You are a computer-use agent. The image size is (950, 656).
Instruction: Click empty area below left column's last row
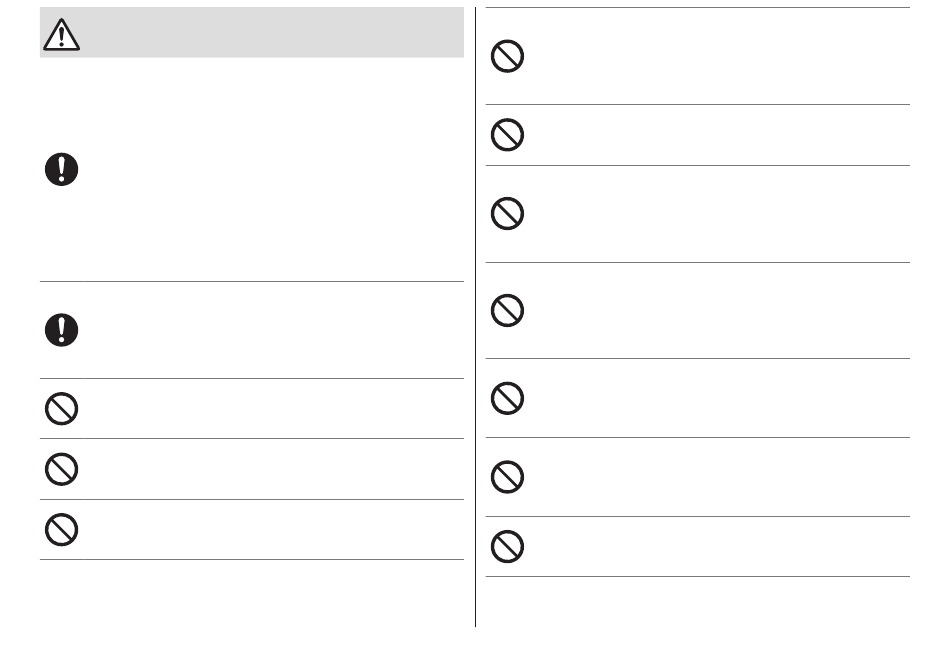click(252, 594)
